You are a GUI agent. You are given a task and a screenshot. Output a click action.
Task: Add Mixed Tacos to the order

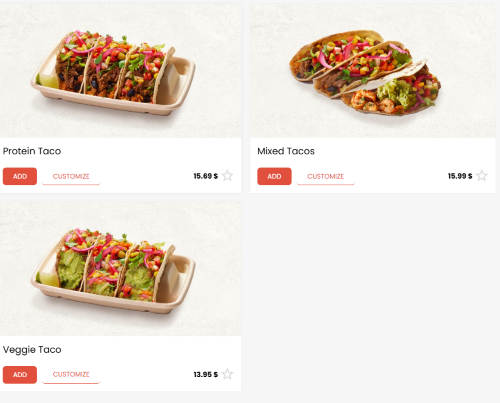click(274, 176)
